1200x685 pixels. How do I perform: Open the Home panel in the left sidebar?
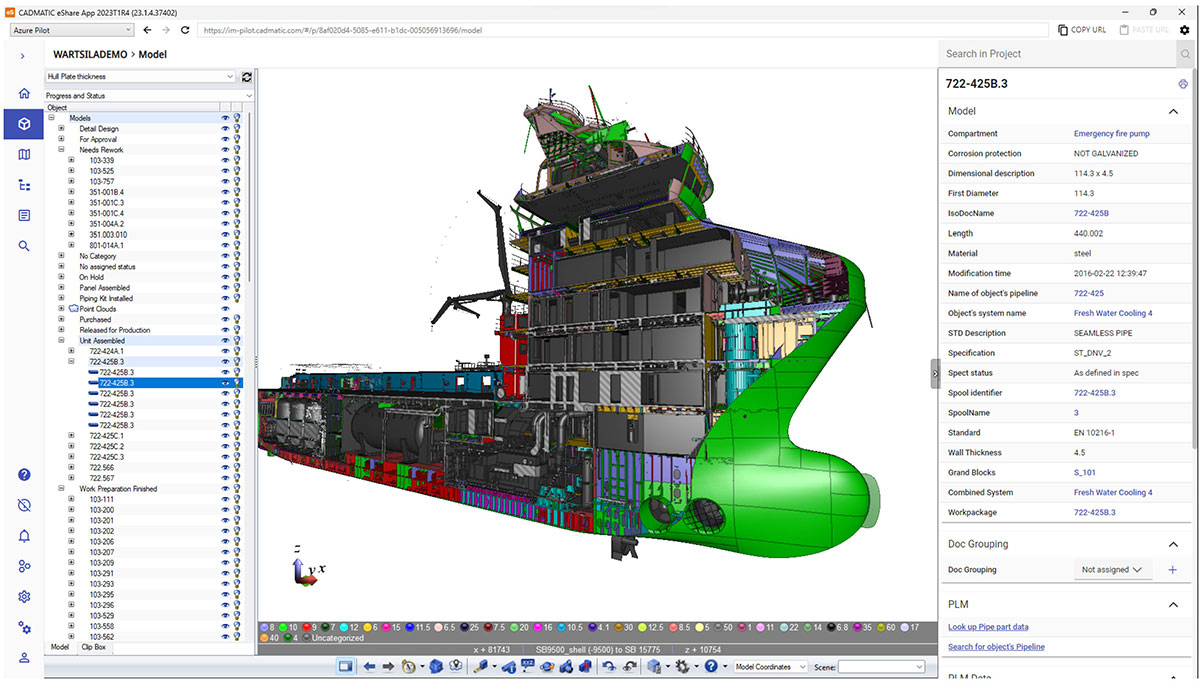(x=24, y=93)
